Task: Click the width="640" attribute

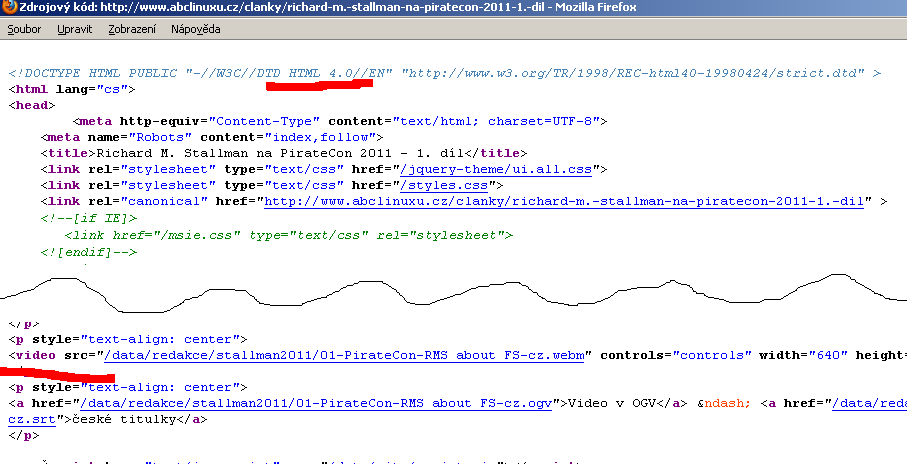Action: click(x=803, y=355)
